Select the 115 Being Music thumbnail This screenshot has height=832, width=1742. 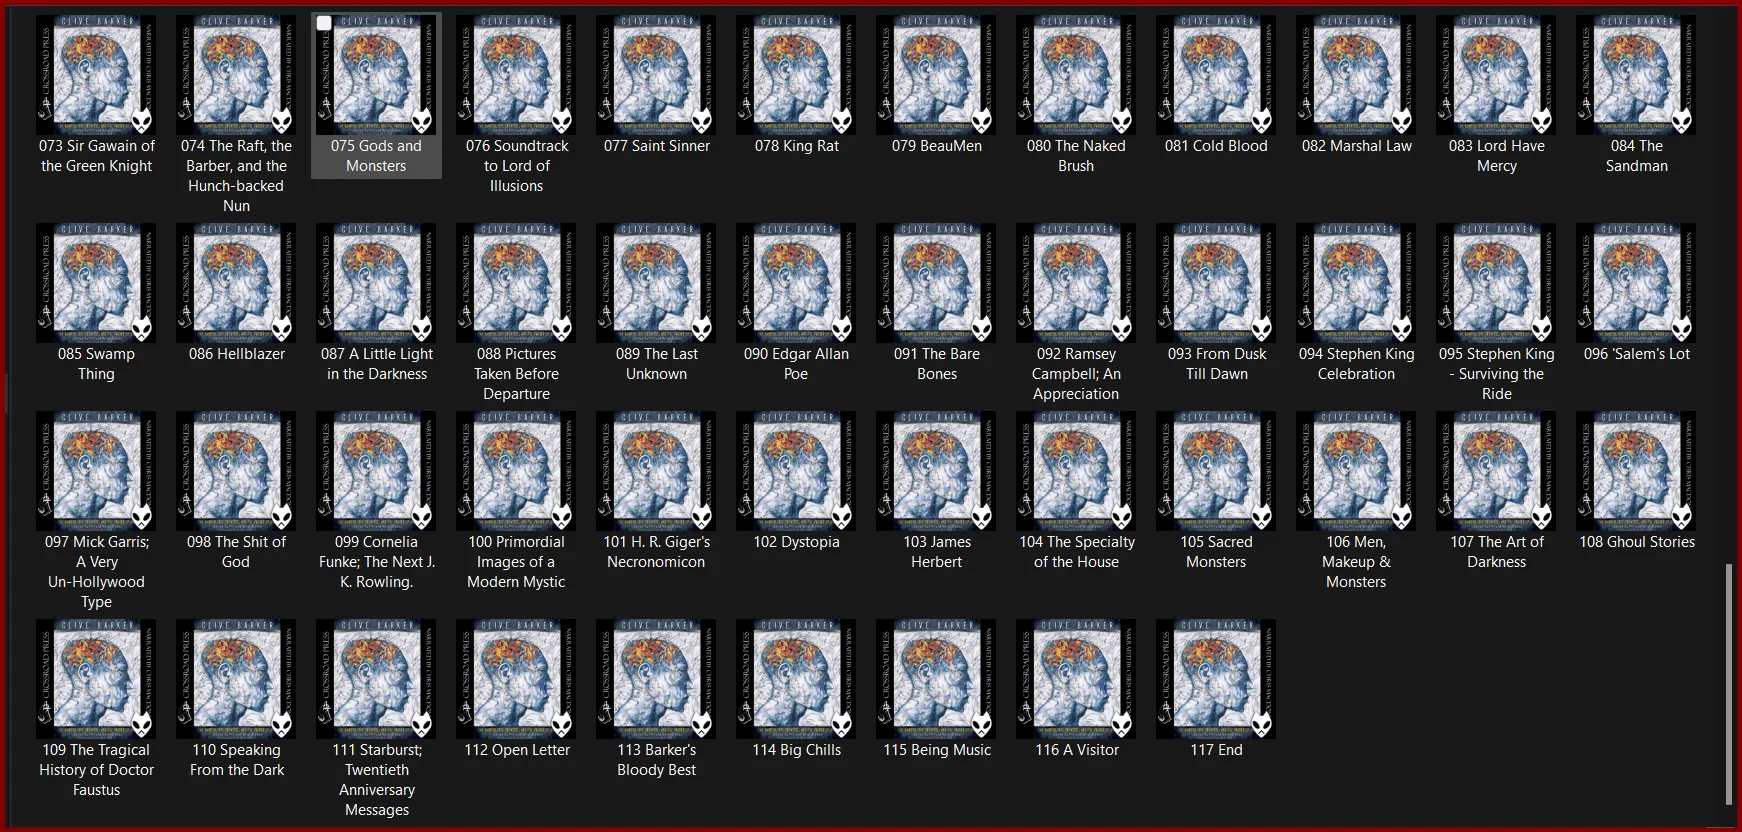(936, 679)
